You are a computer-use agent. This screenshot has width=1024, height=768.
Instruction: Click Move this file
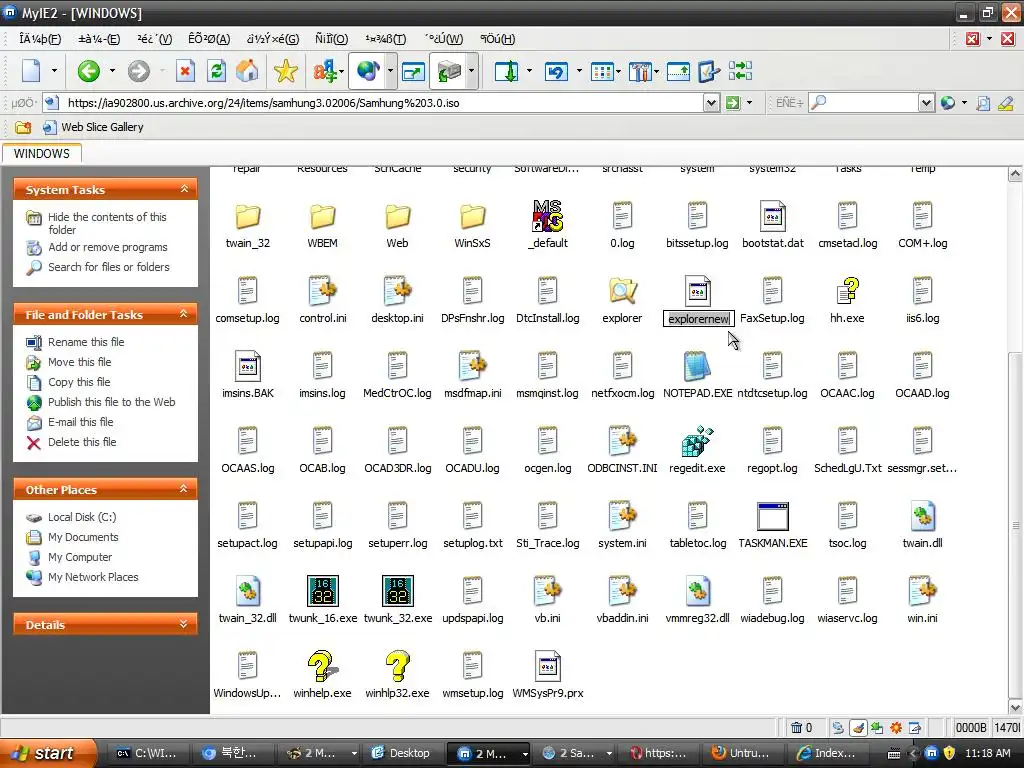pyautogui.click(x=80, y=362)
